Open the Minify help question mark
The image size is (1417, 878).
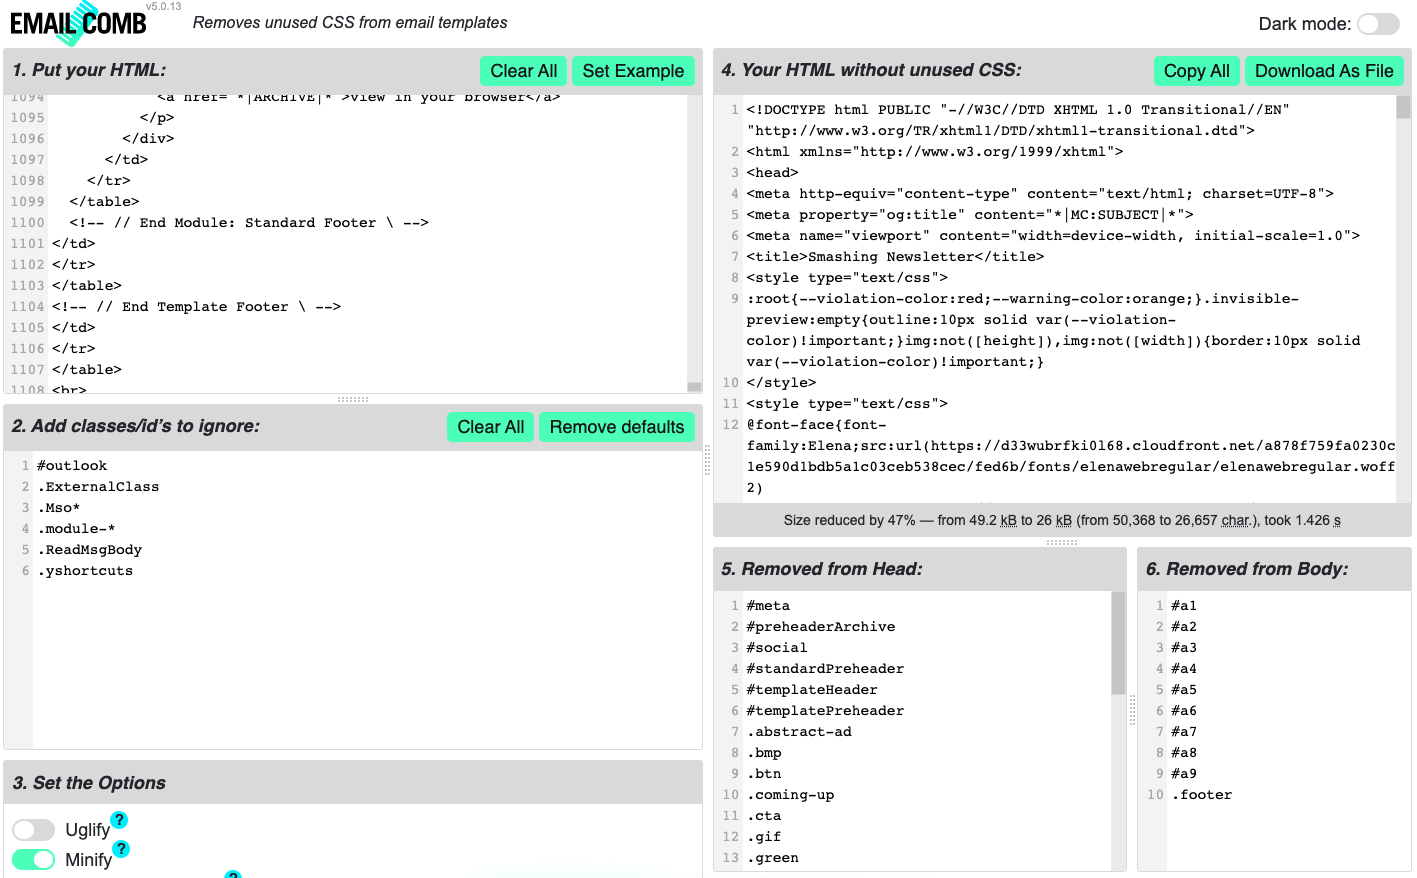(121, 849)
